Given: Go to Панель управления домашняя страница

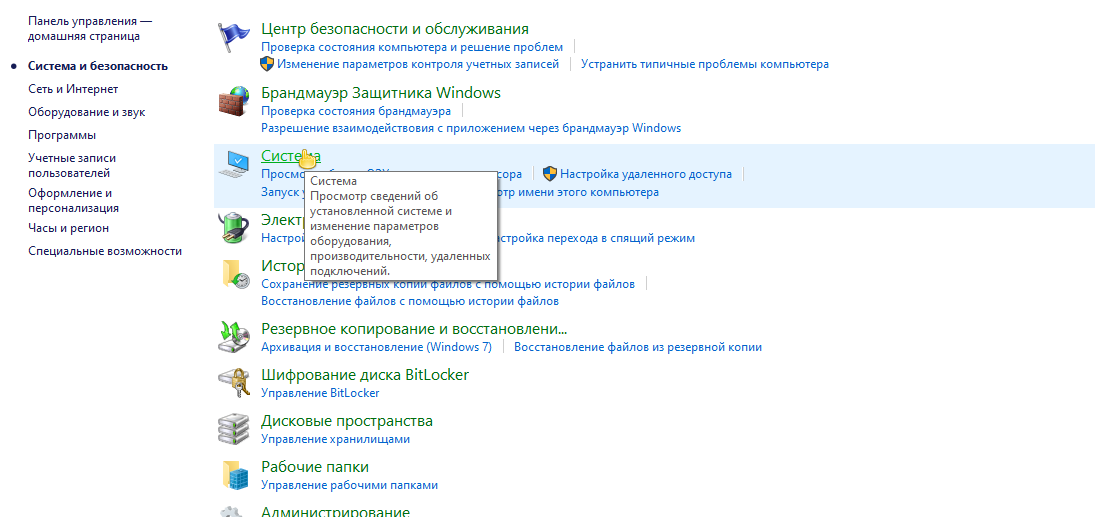Looking at the screenshot, I should tap(90, 29).
